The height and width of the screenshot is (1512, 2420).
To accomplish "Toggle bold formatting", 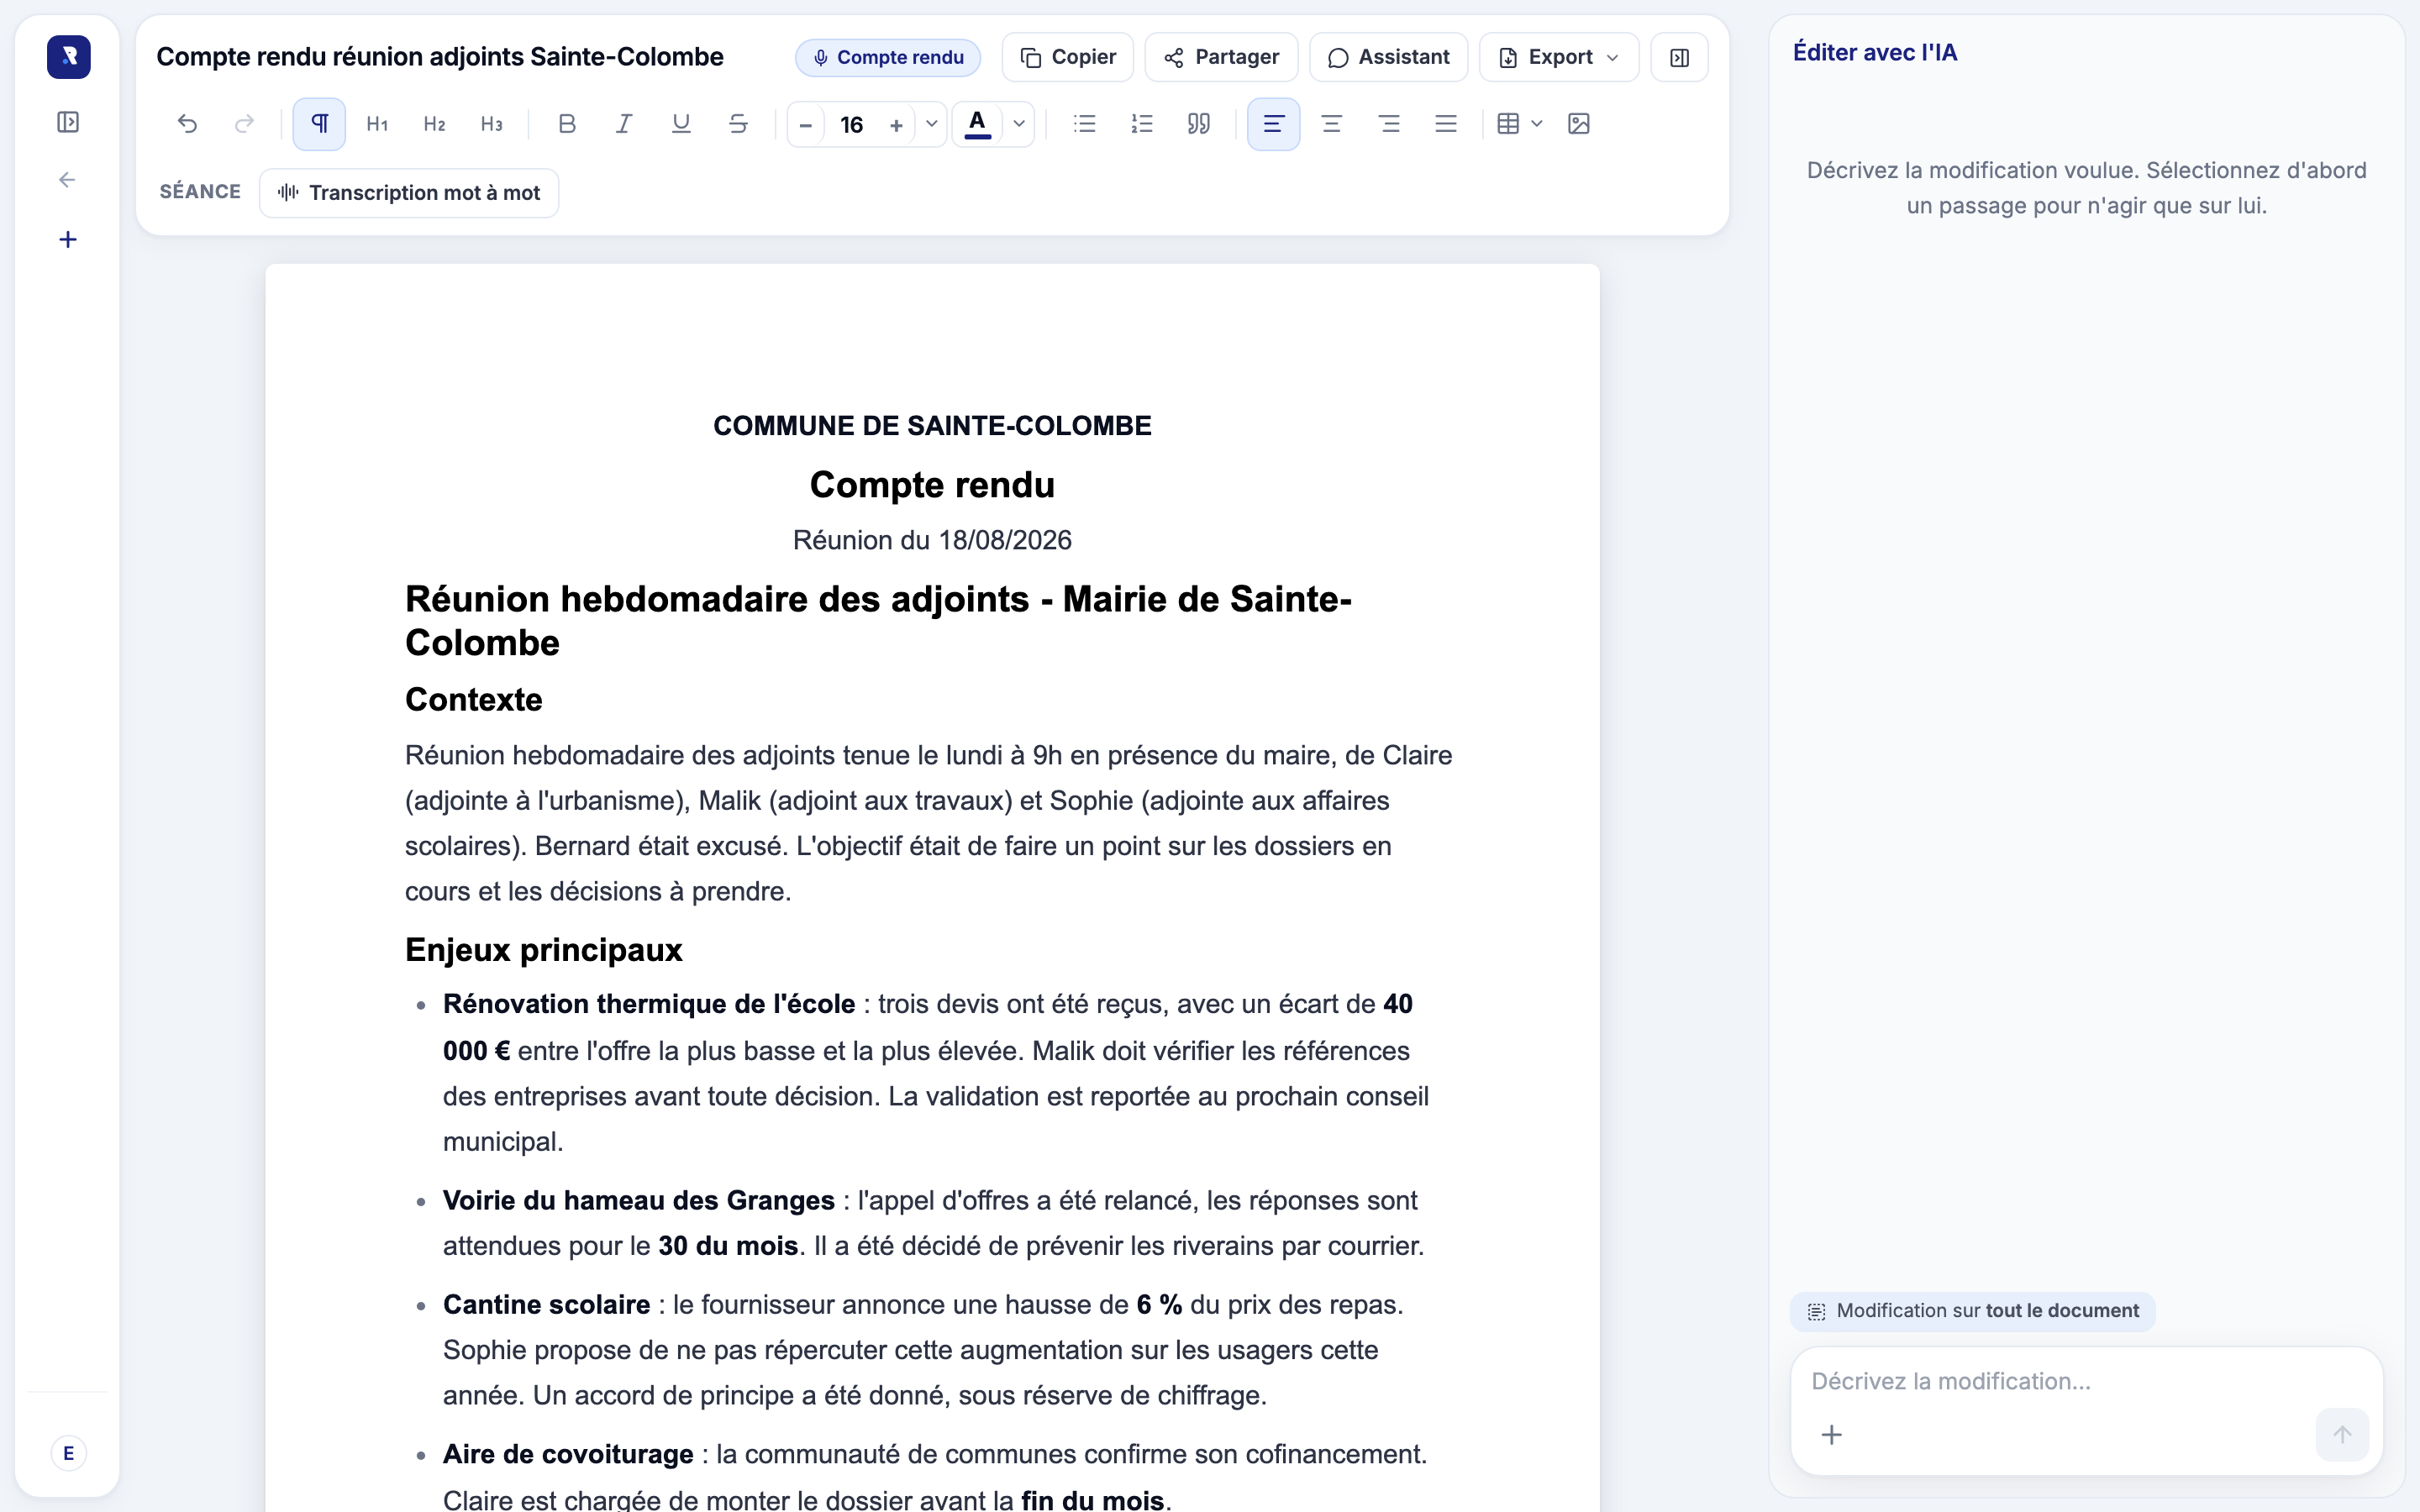I will pos(567,124).
